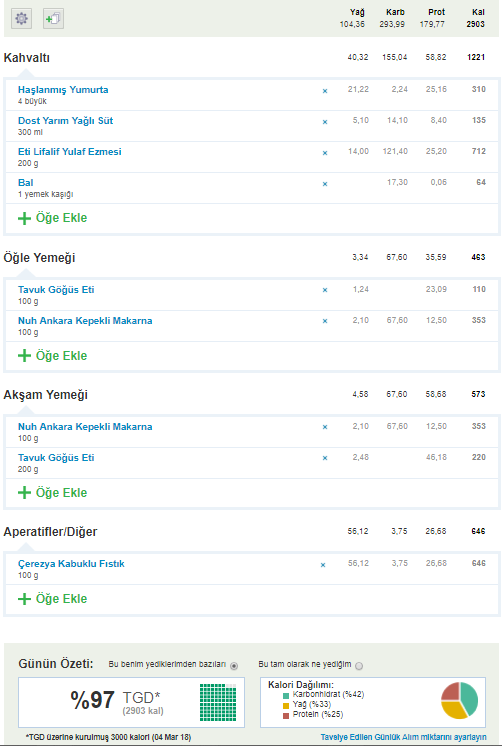Select 'Bu tam olarak ne yediğim' radio button

tap(359, 666)
